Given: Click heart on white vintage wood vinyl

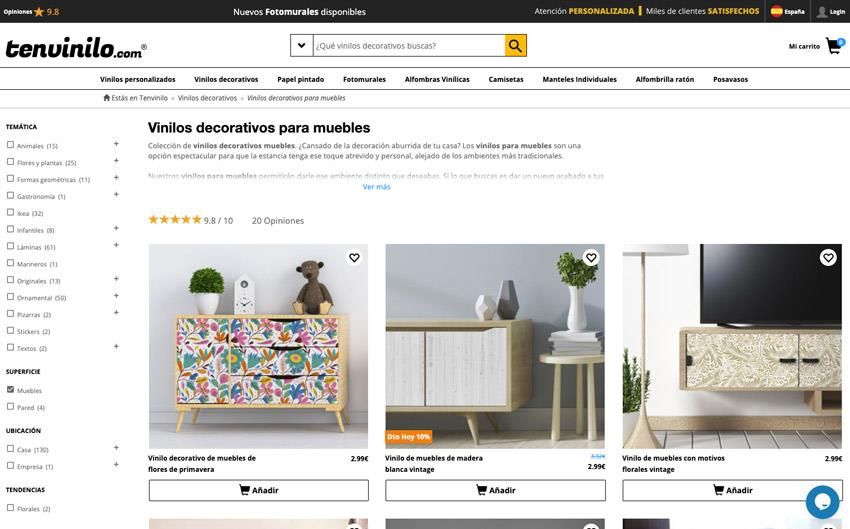Looking at the screenshot, I should pos(591,257).
